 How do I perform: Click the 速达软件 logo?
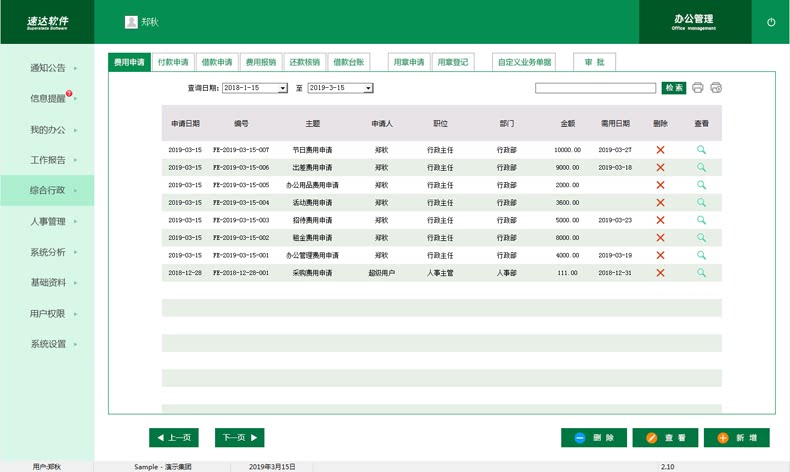coord(47,23)
